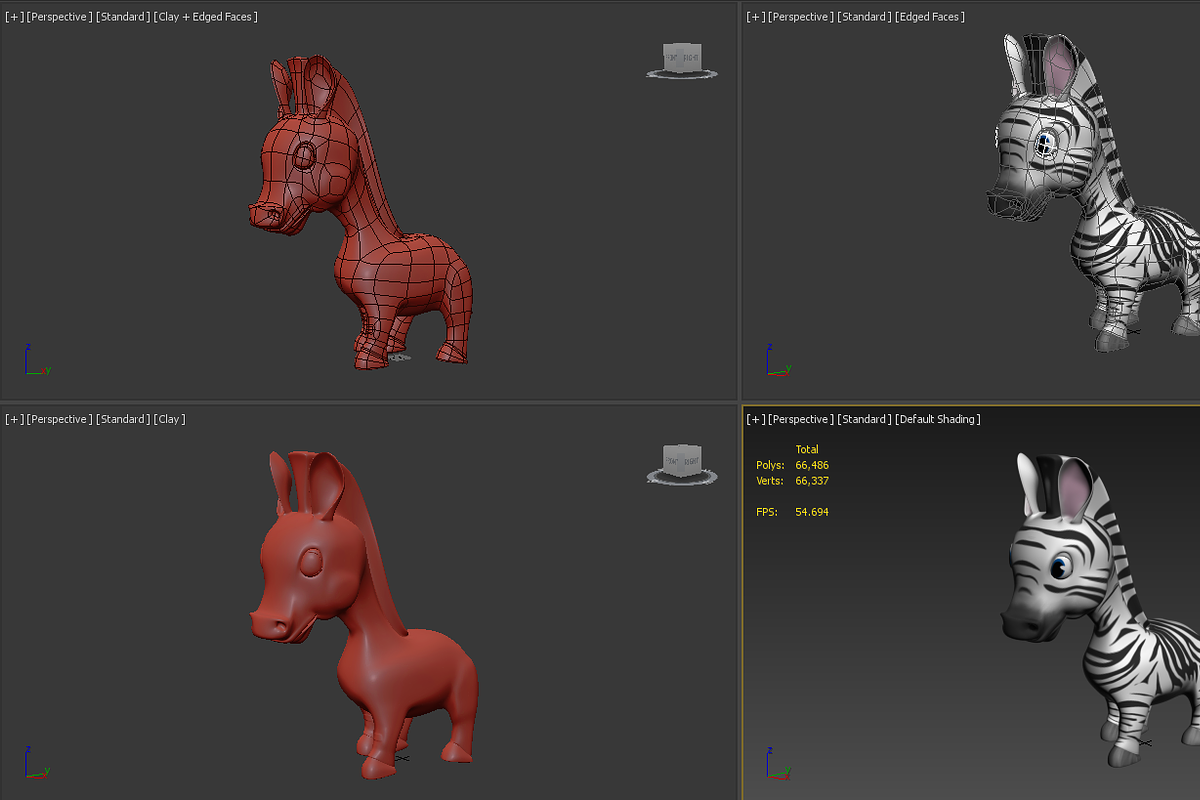Open the [Clay + Edged Faces] shading menu

point(205,17)
